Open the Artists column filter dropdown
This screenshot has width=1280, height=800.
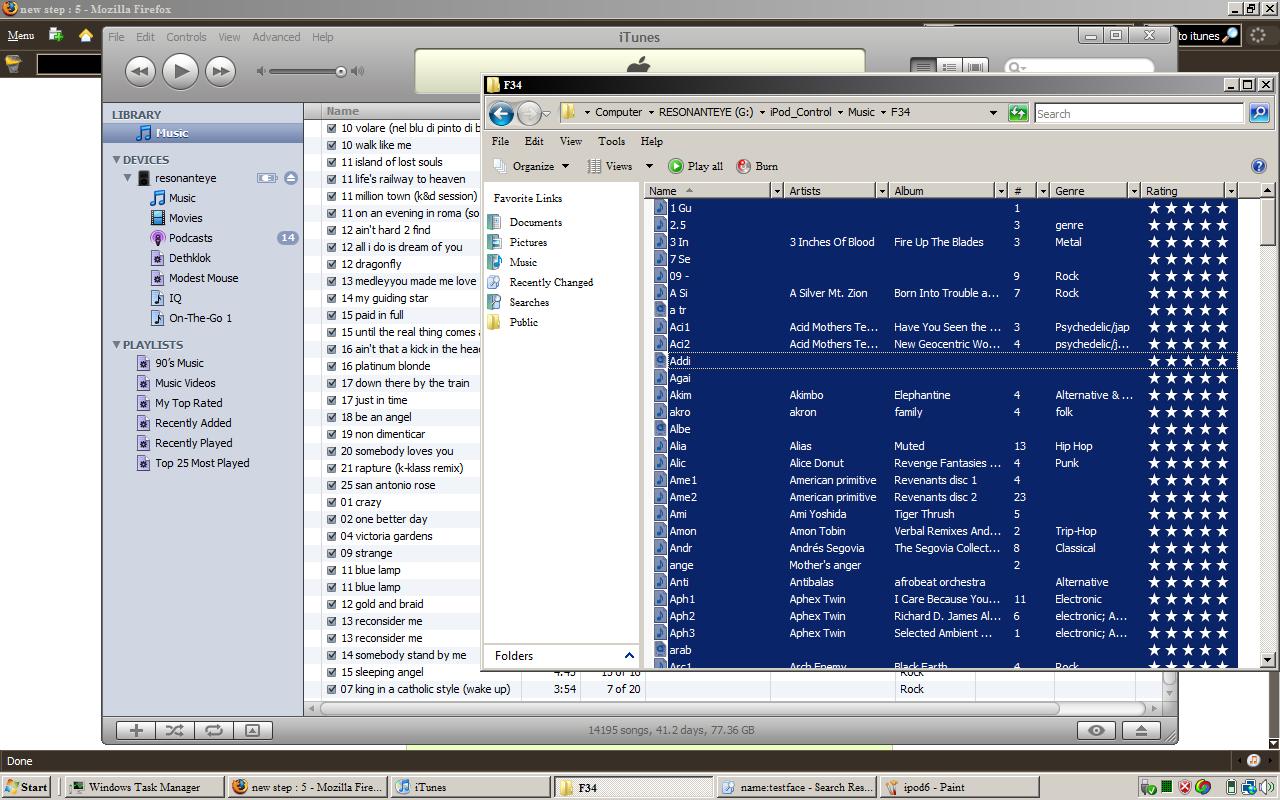pos(882,191)
